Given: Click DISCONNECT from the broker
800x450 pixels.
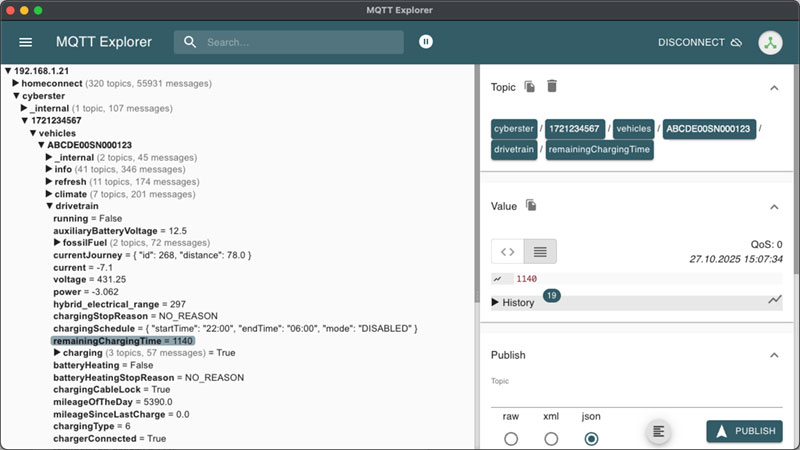Looking at the screenshot, I should pos(699,42).
